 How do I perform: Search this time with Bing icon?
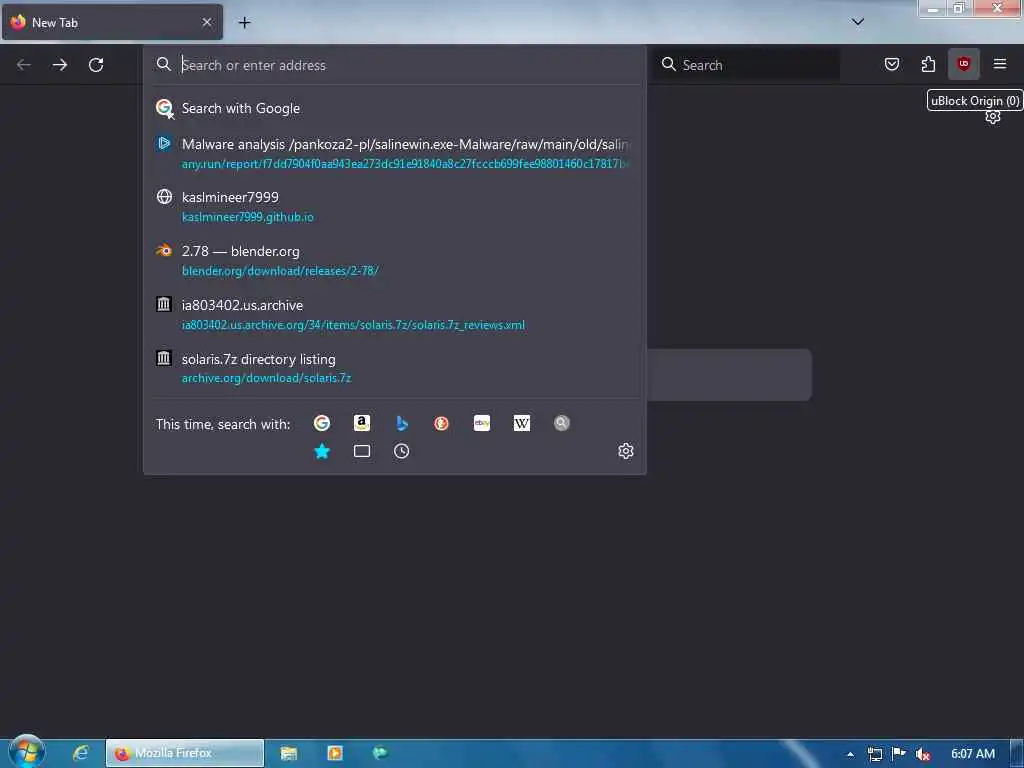pyautogui.click(x=402, y=423)
